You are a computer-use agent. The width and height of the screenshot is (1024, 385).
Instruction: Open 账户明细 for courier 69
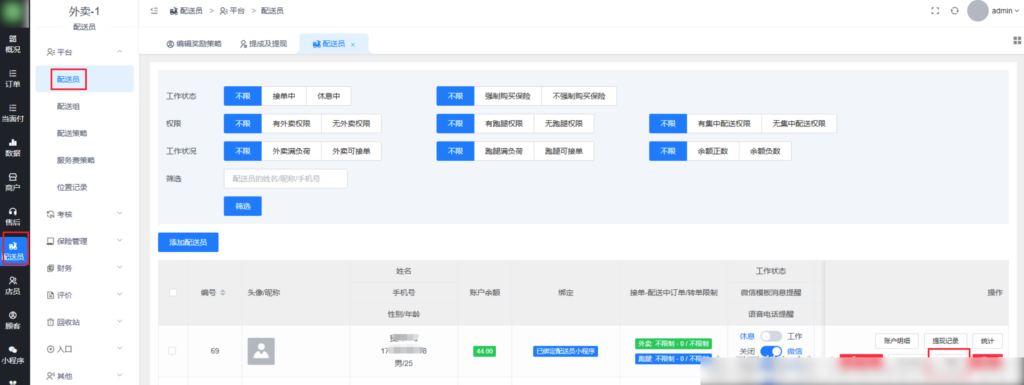tap(897, 341)
